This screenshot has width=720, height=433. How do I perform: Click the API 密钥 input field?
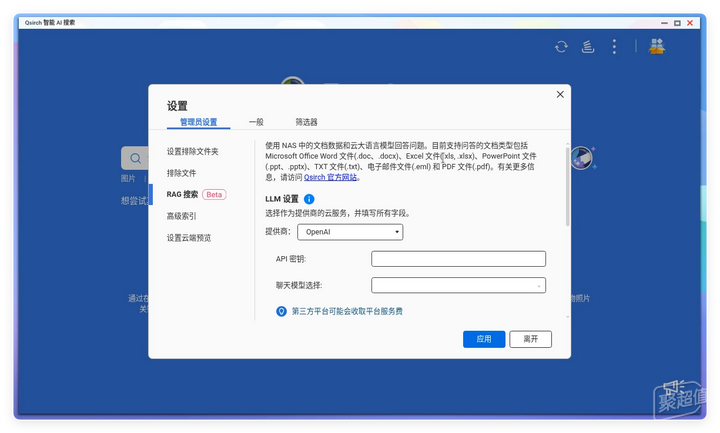tap(458, 259)
